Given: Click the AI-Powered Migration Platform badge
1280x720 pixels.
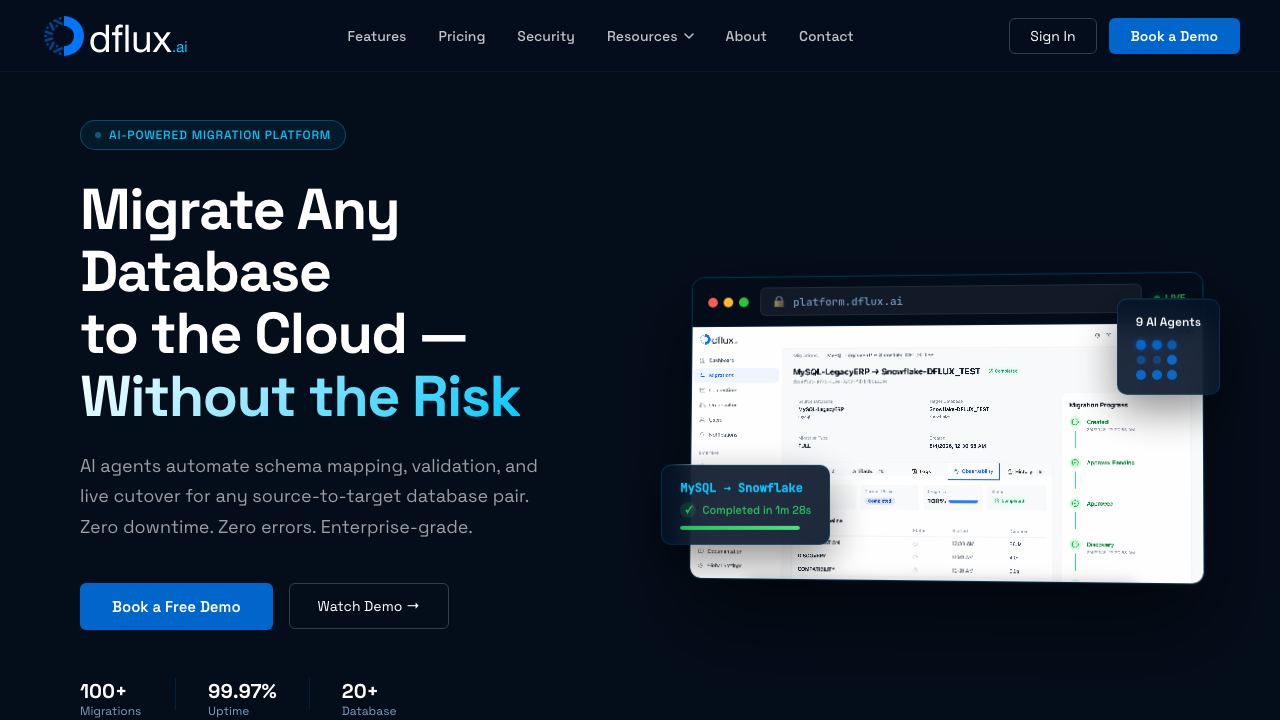Looking at the screenshot, I should 213,135.
